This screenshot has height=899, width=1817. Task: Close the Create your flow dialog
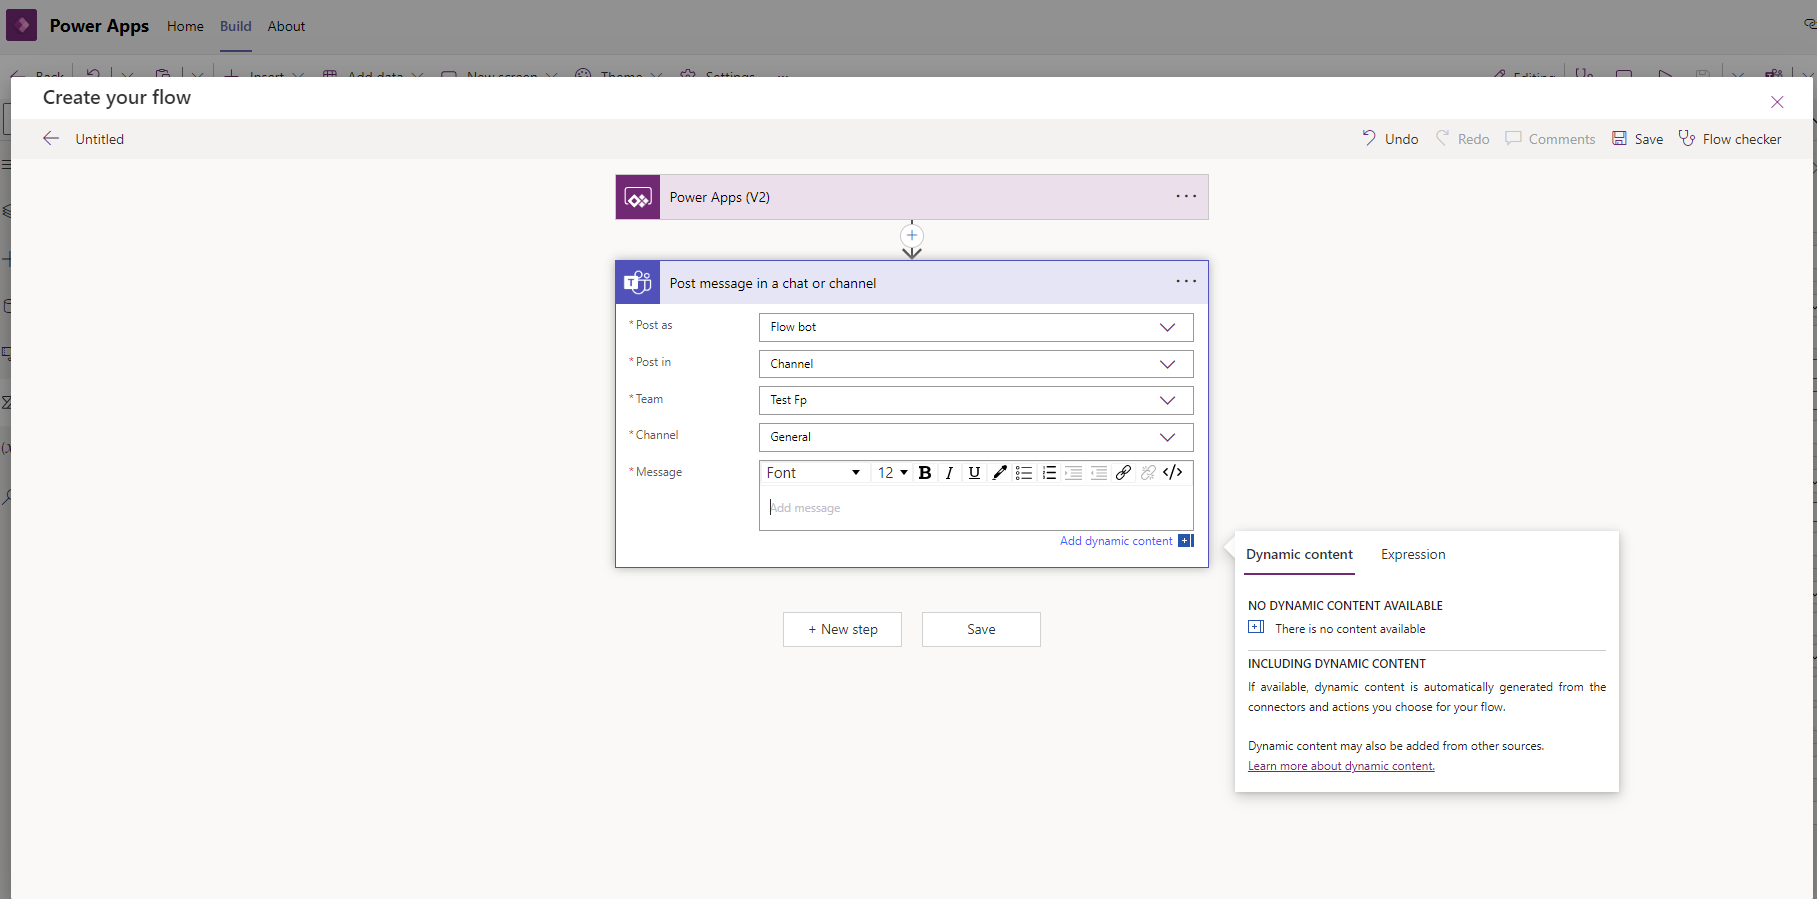(x=1777, y=102)
